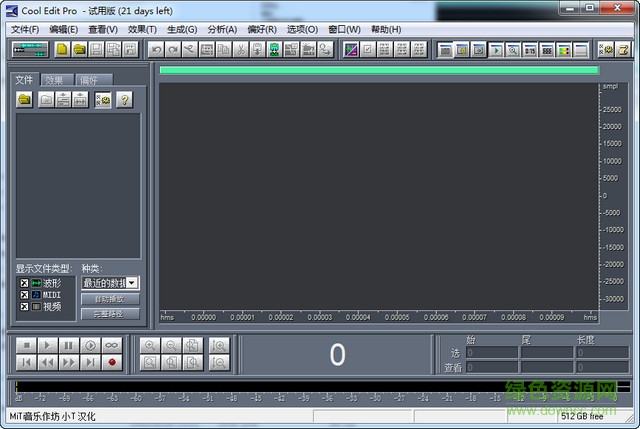Jump to the end with the skip-forward button
640x429 pixels.
pos(91,362)
